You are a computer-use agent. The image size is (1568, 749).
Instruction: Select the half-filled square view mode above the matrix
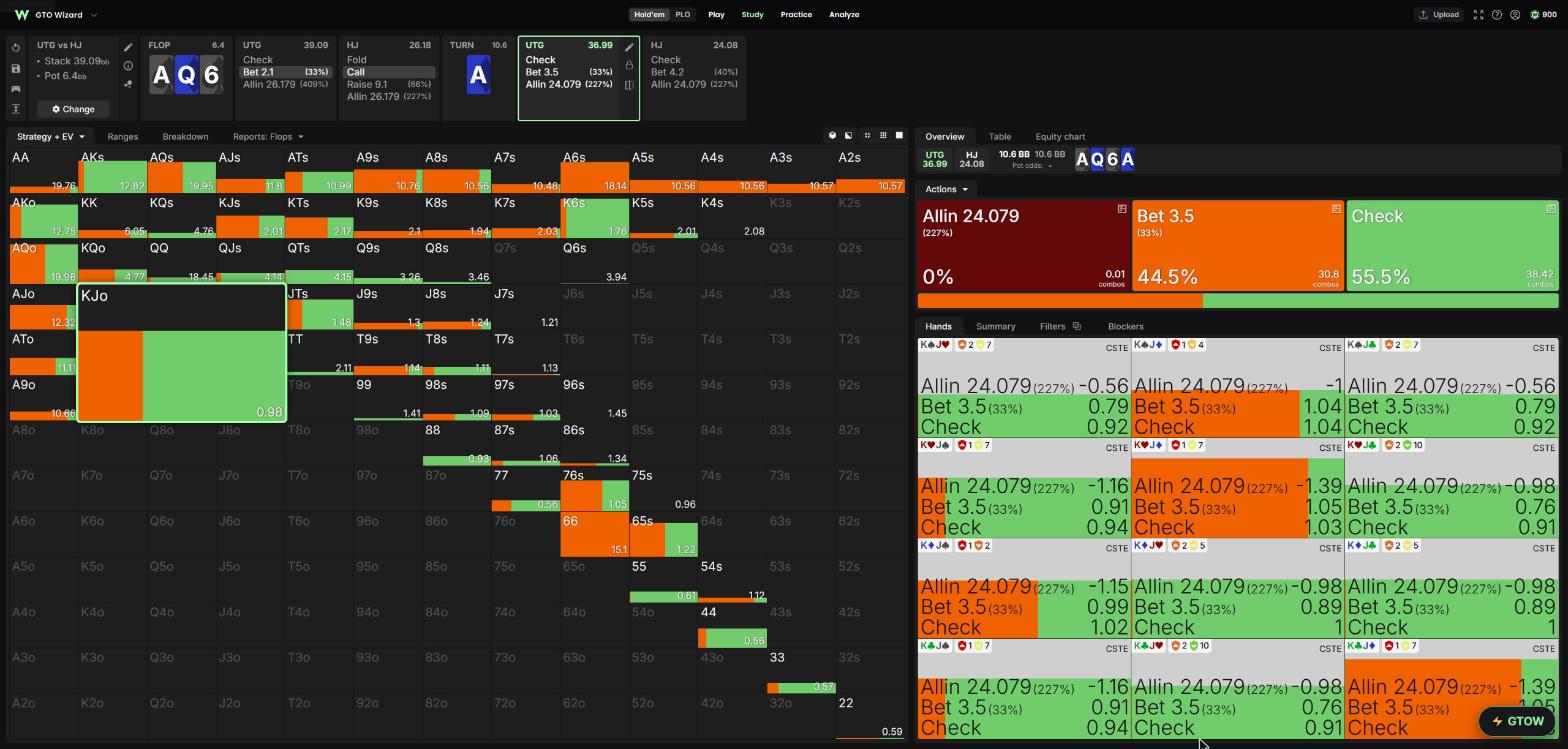pos(849,136)
